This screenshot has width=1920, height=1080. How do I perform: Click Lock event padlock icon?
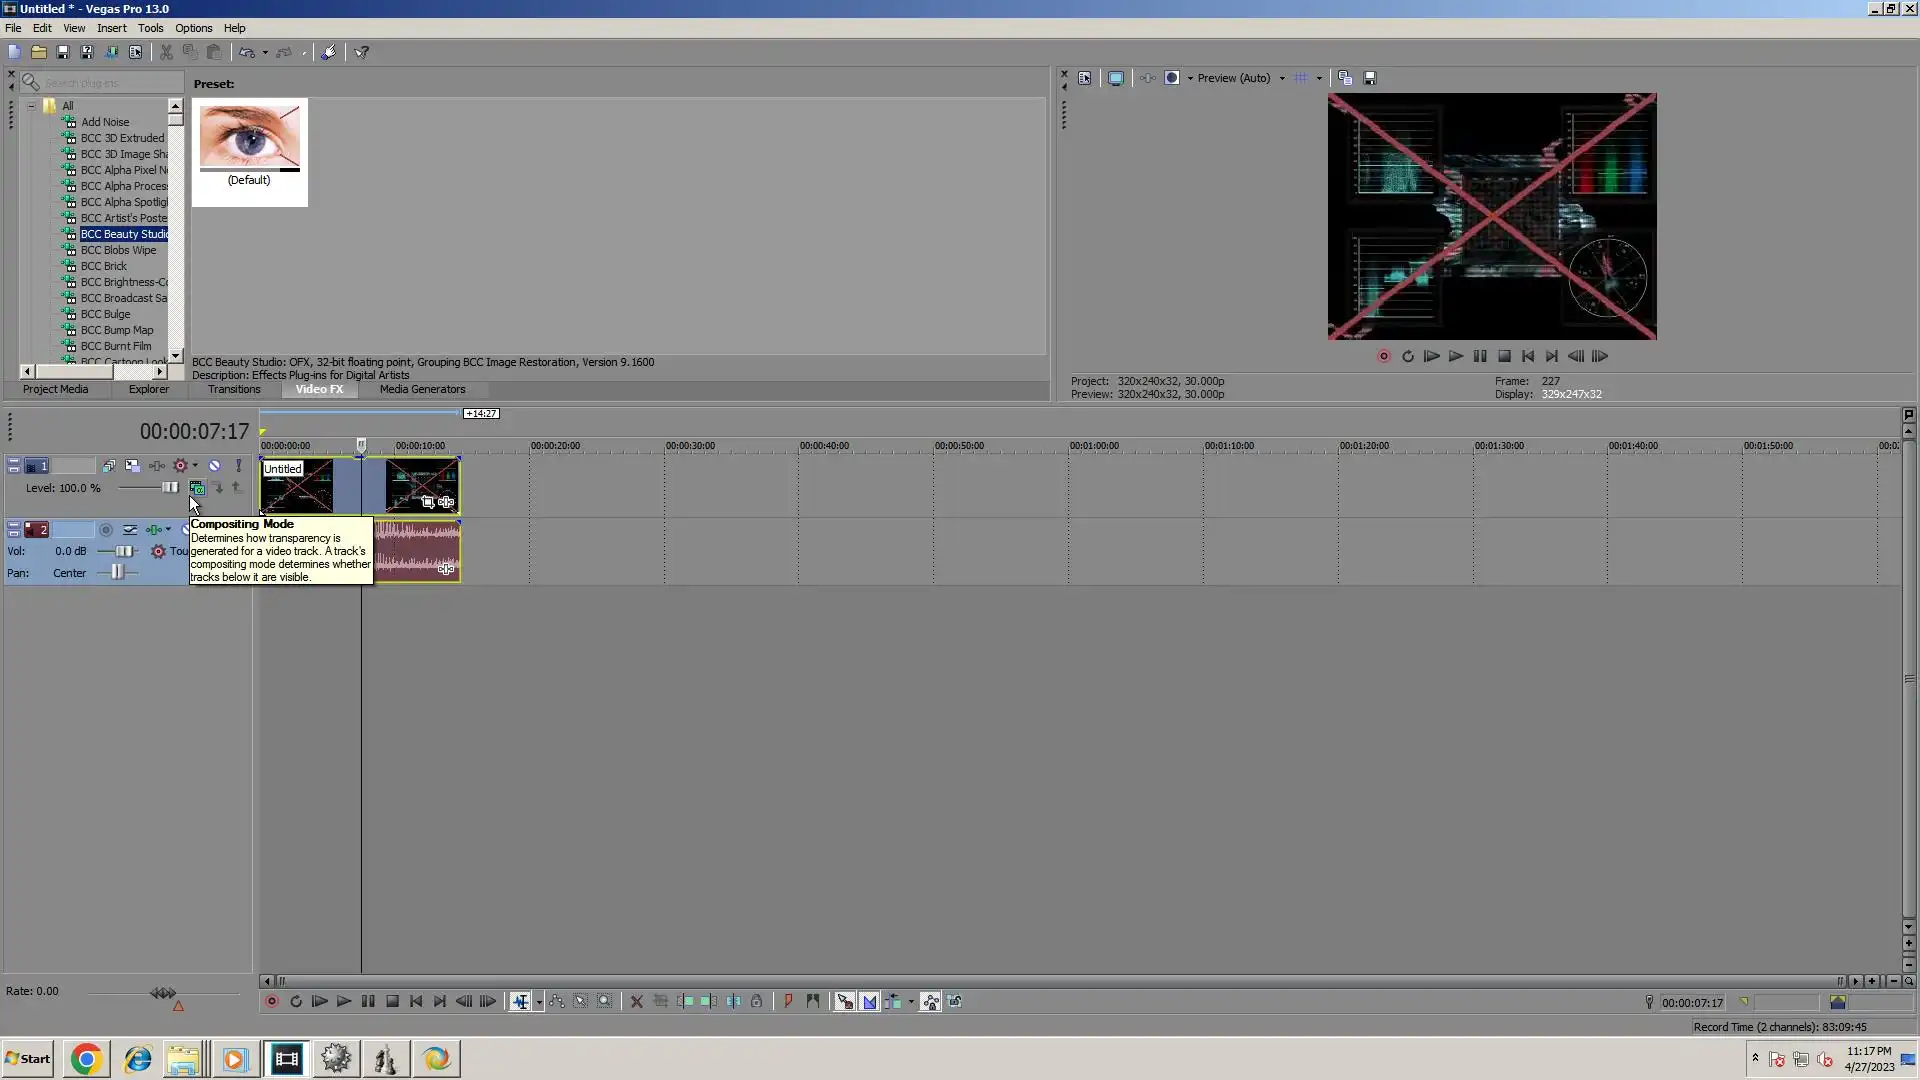pos(757,1002)
